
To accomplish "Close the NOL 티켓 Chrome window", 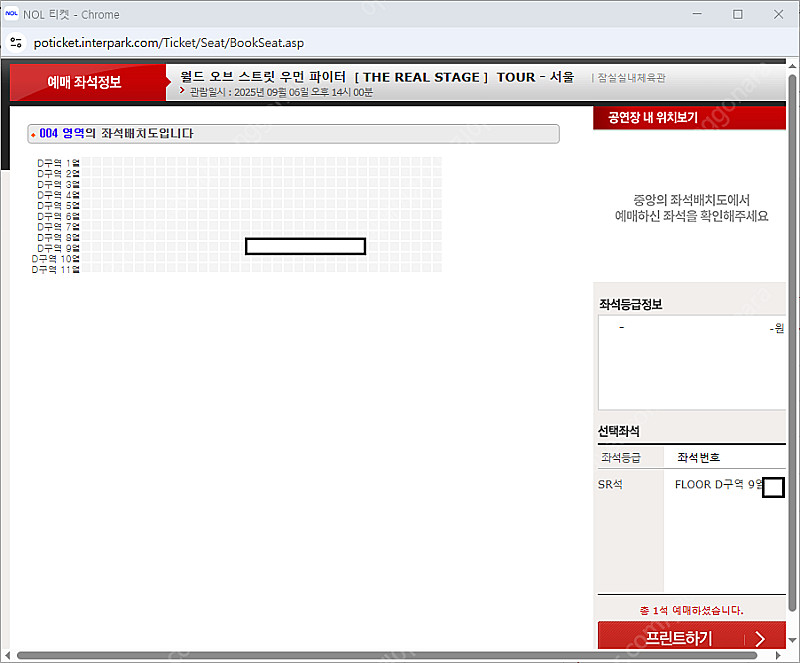I will click(778, 14).
